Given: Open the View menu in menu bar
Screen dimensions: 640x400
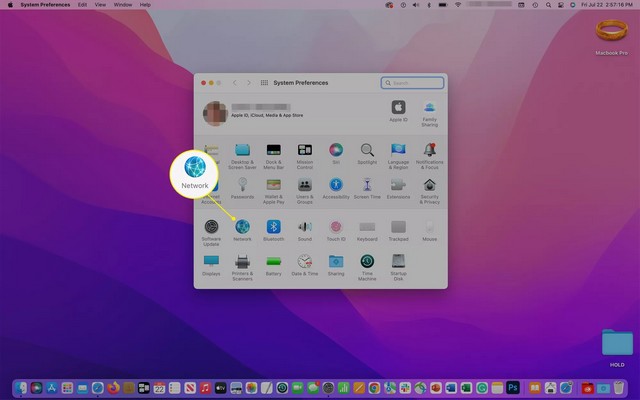Looking at the screenshot, I should pos(103,5).
